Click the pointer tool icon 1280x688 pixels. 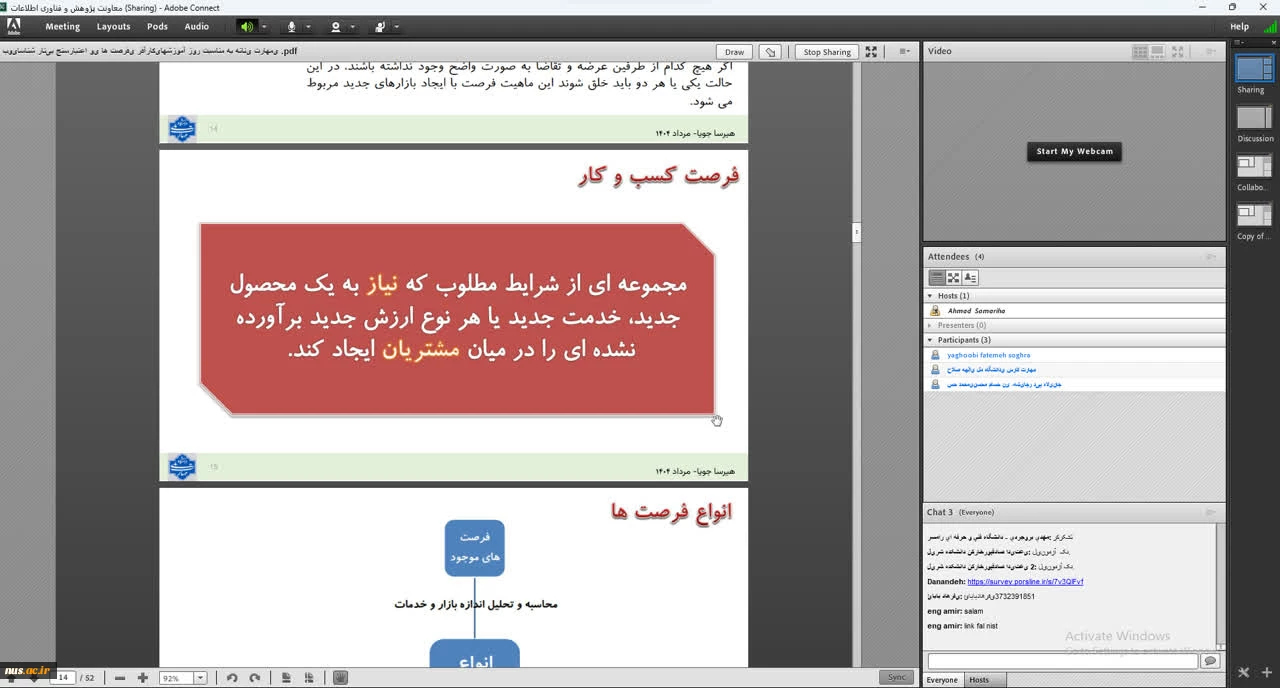pyautogui.click(x=769, y=52)
